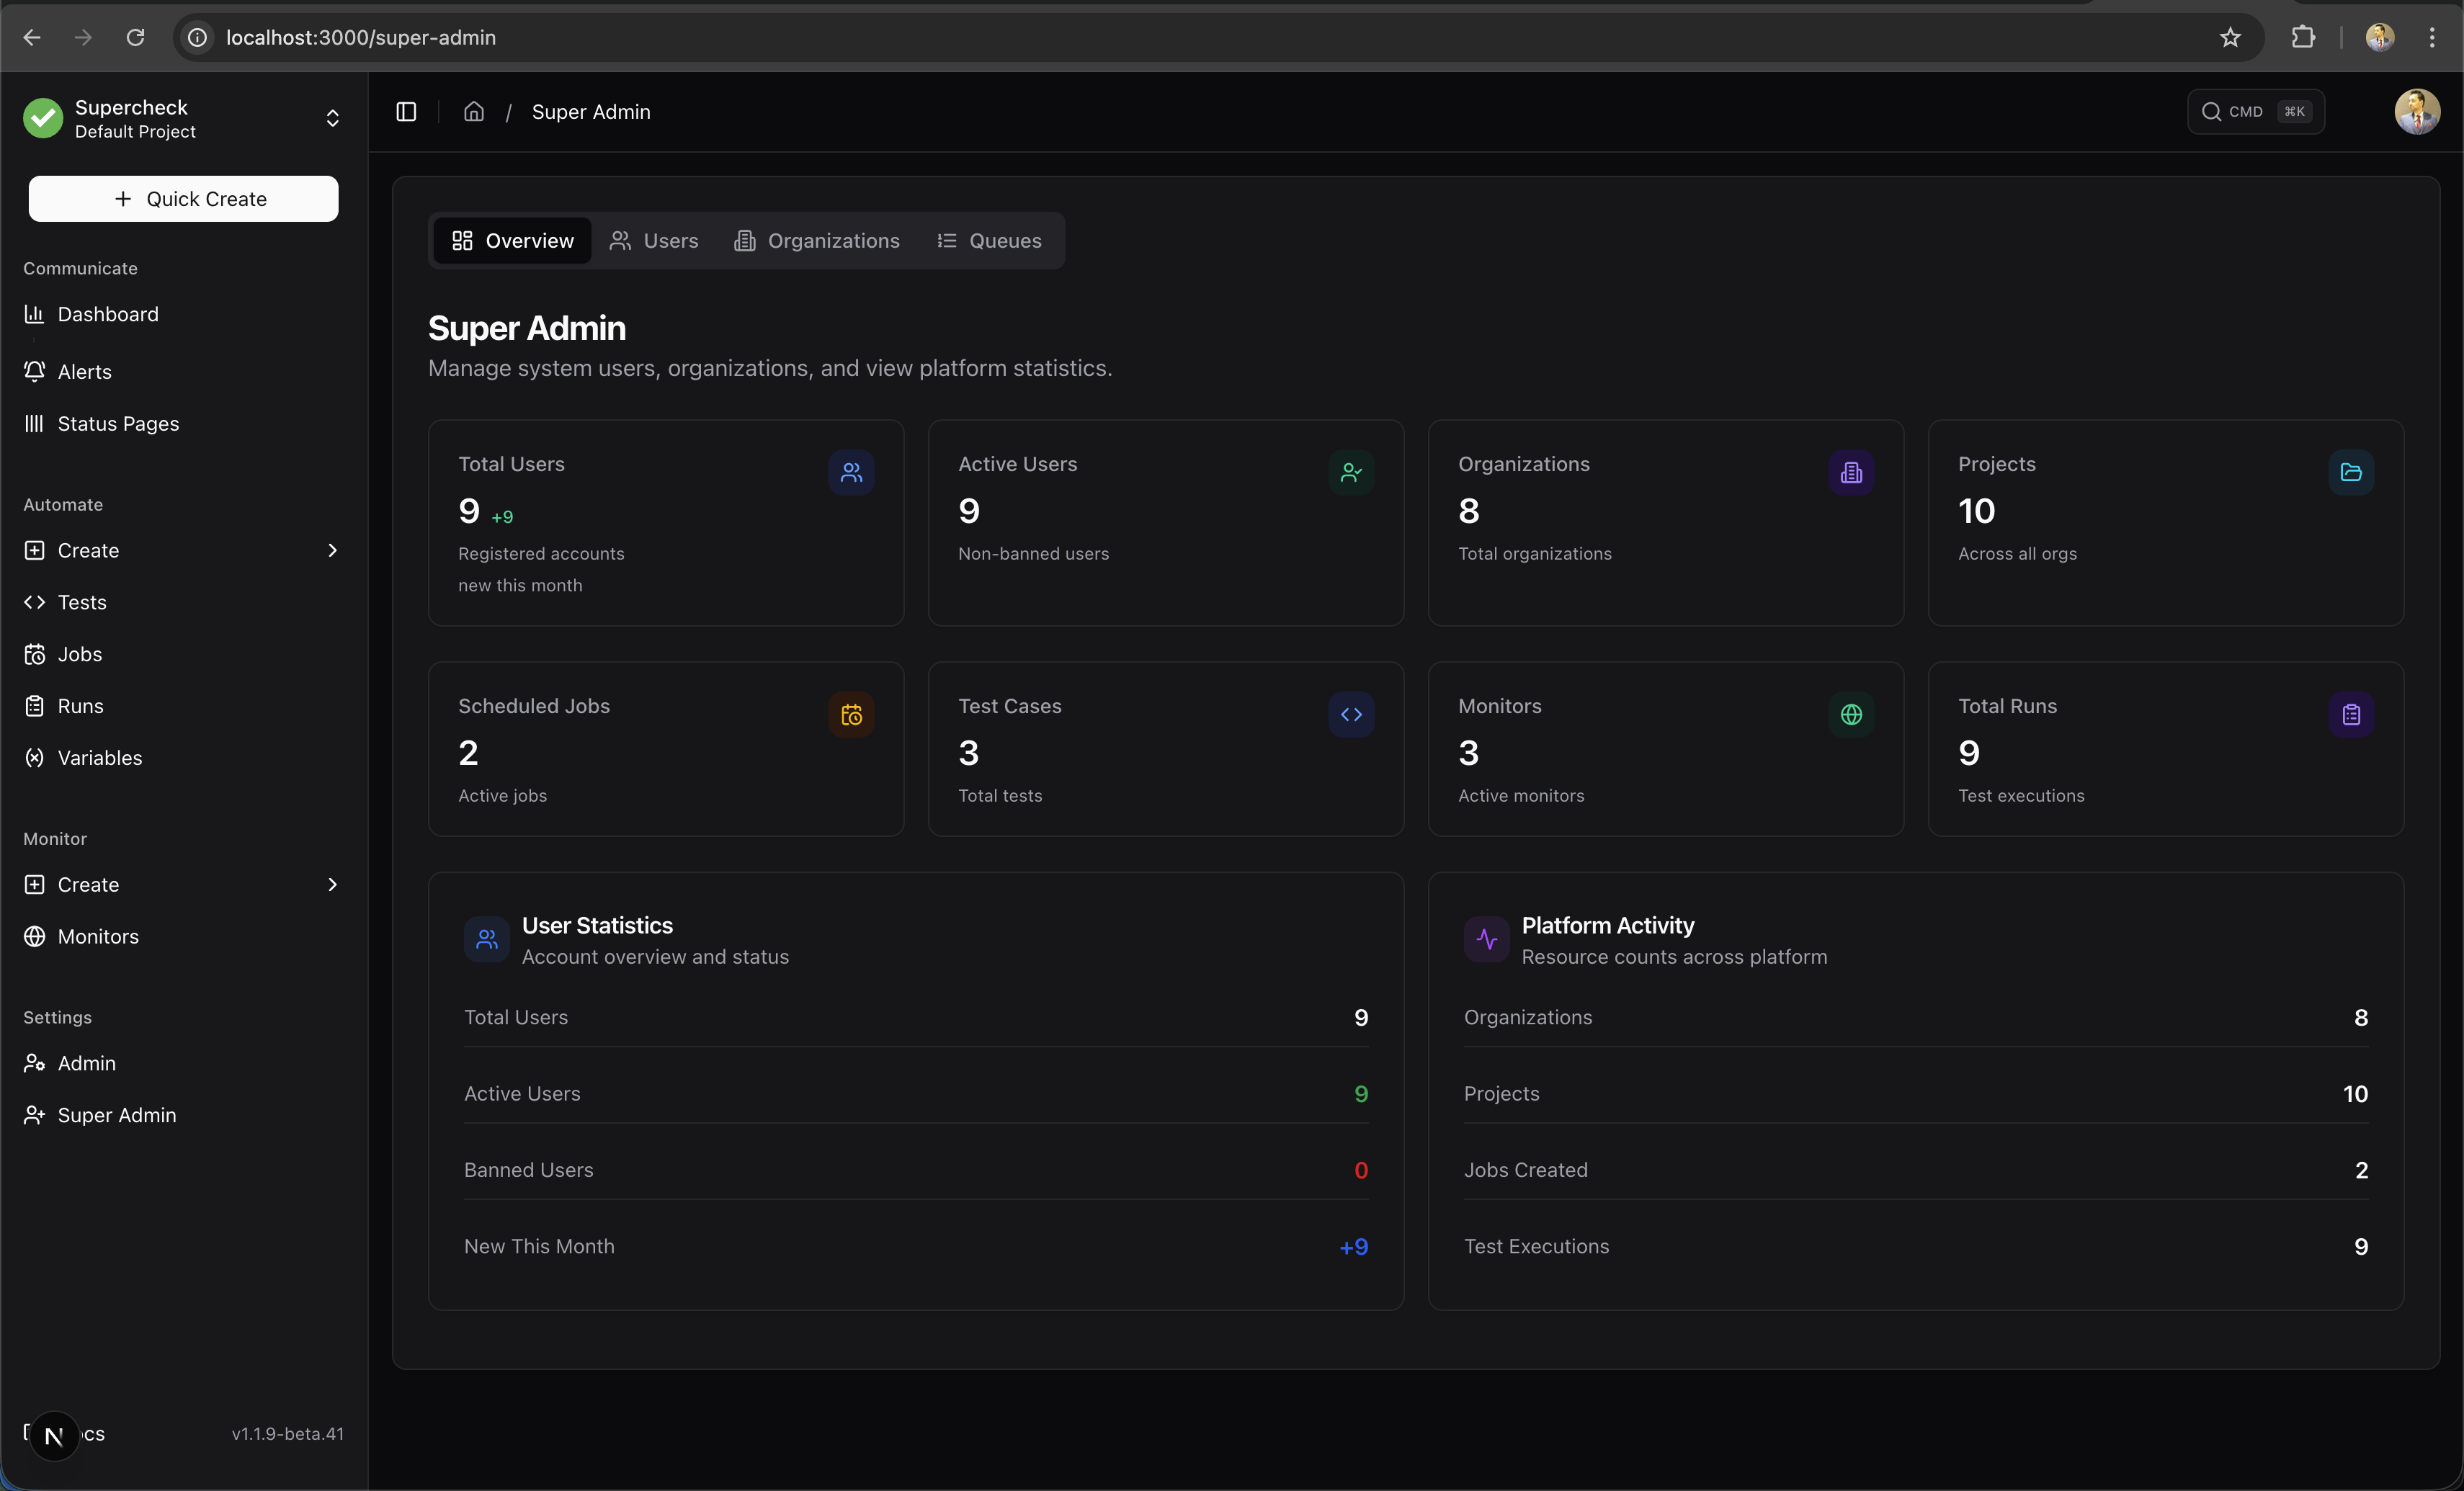Open the profile avatar menu
The height and width of the screenshot is (1491, 2464).
pos(2417,111)
